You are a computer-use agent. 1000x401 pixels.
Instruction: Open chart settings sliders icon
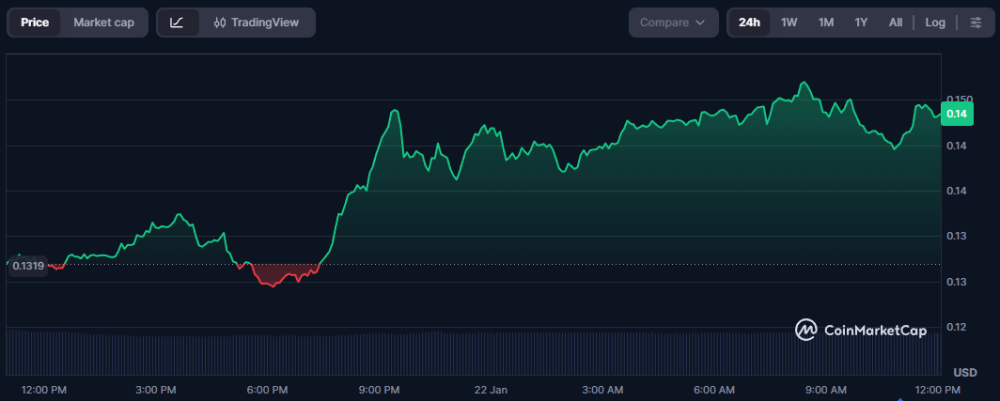pyautogui.click(x=975, y=22)
